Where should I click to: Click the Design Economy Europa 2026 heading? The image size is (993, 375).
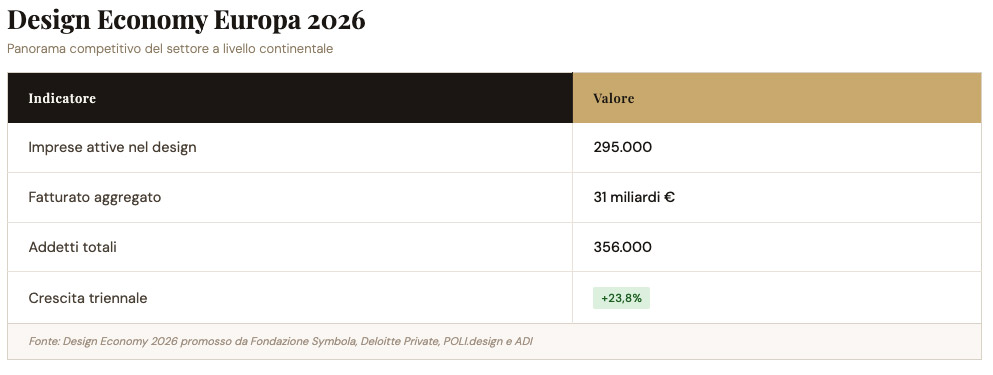coord(186,20)
